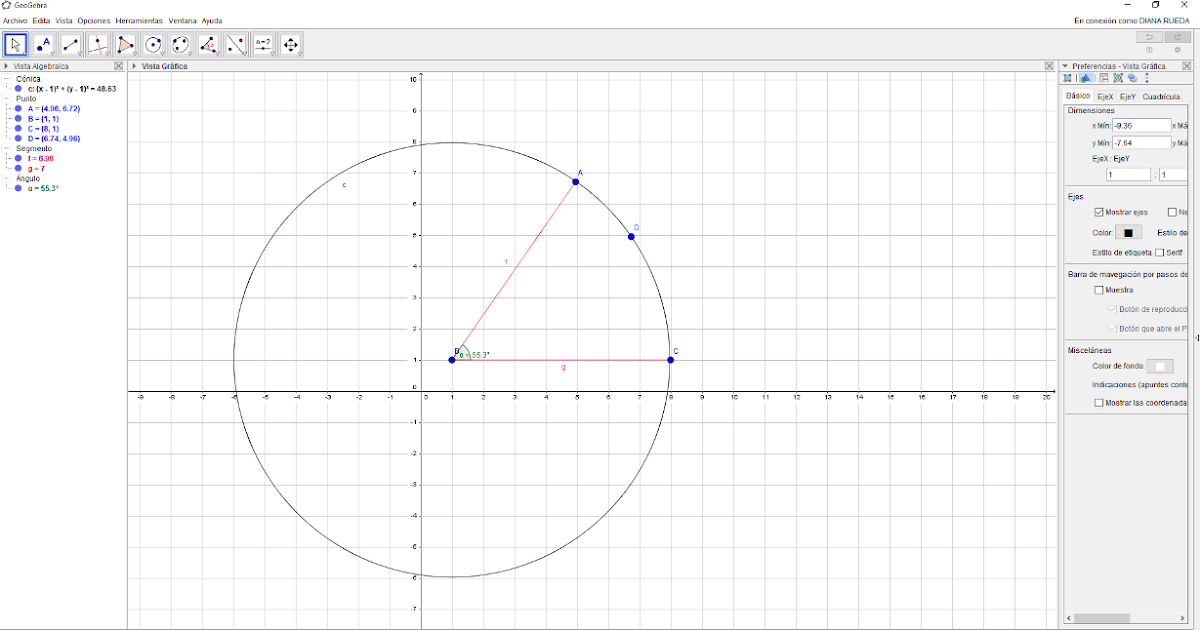
Task: Enable the Serif label style checkbox
Action: coord(1159,251)
